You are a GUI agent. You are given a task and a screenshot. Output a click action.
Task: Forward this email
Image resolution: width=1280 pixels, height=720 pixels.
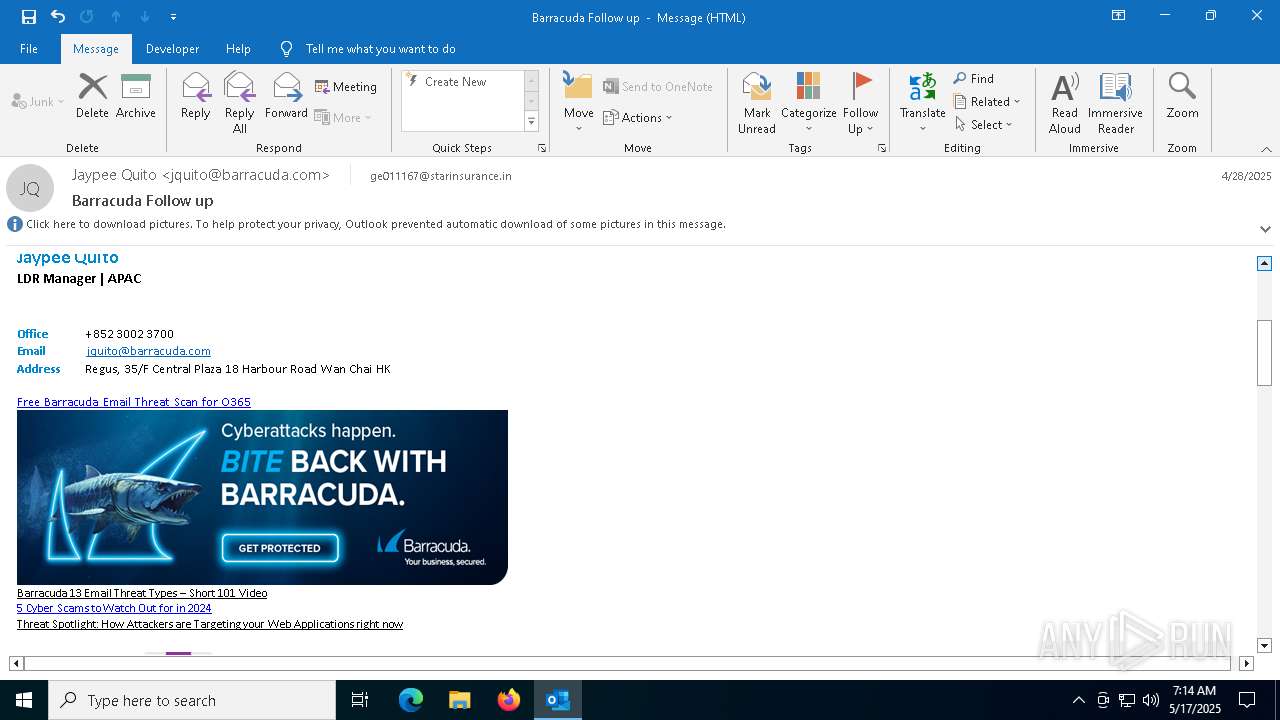(x=287, y=96)
